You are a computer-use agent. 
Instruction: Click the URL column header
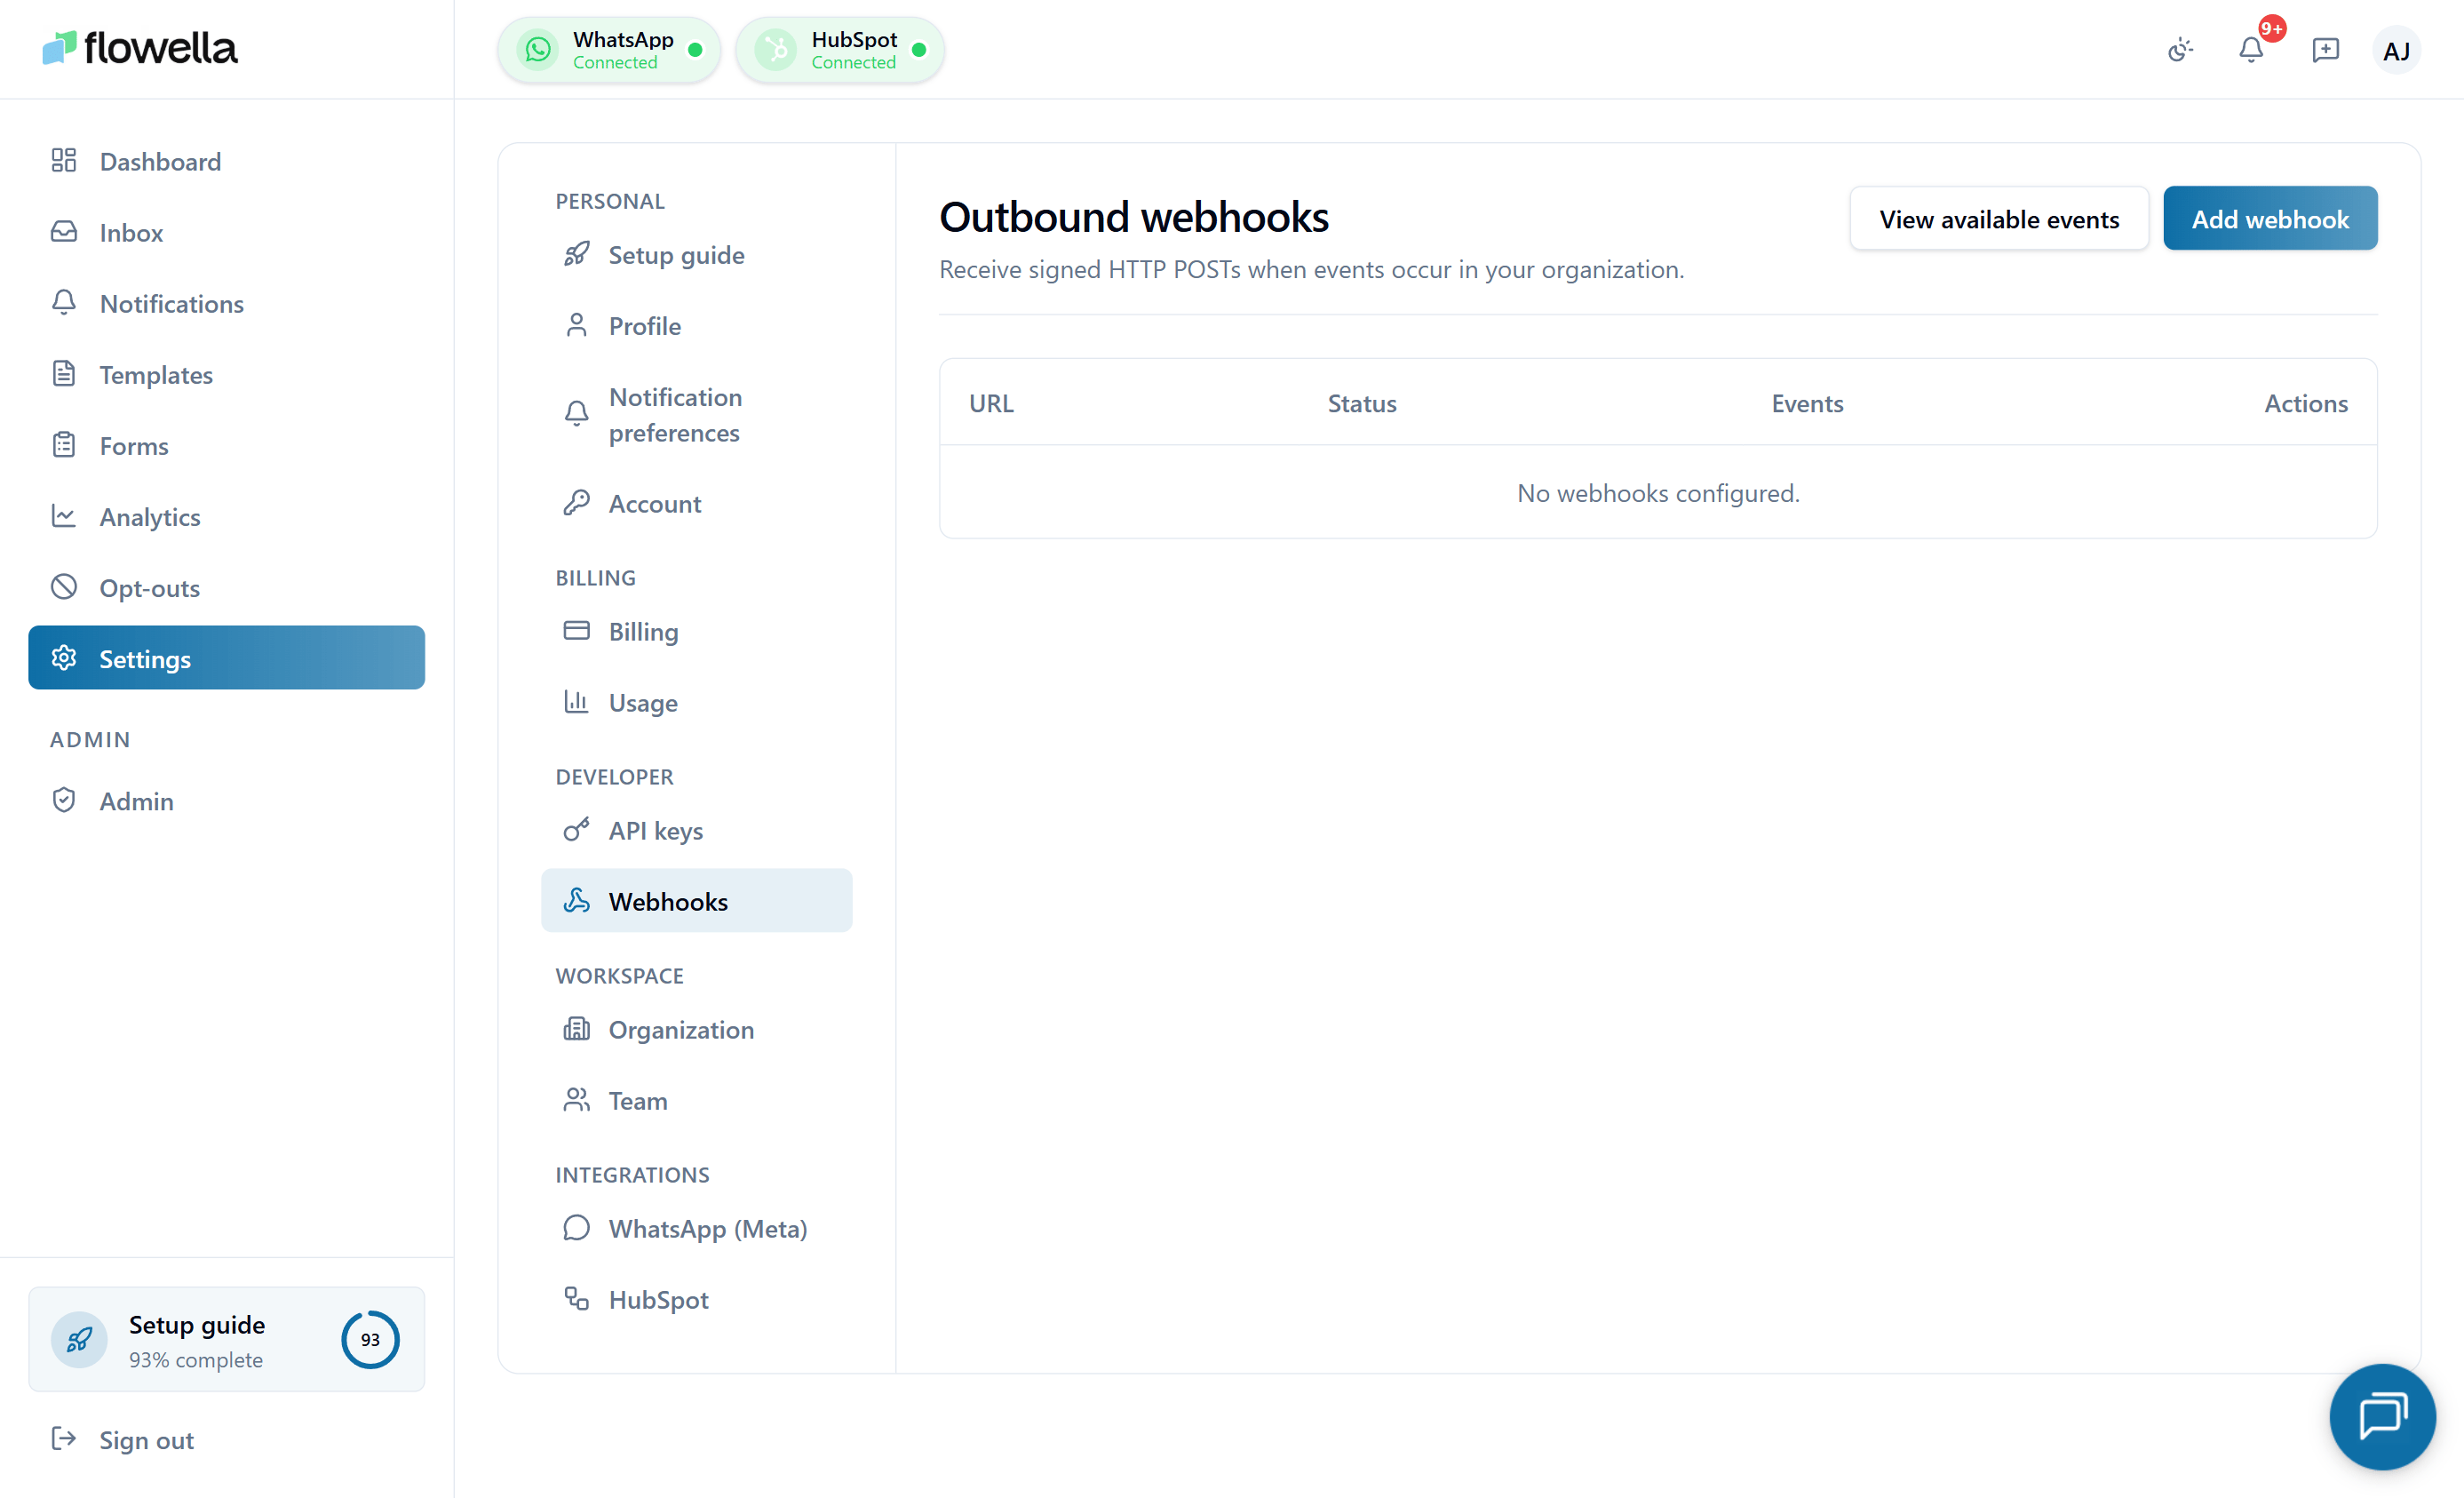click(990, 403)
